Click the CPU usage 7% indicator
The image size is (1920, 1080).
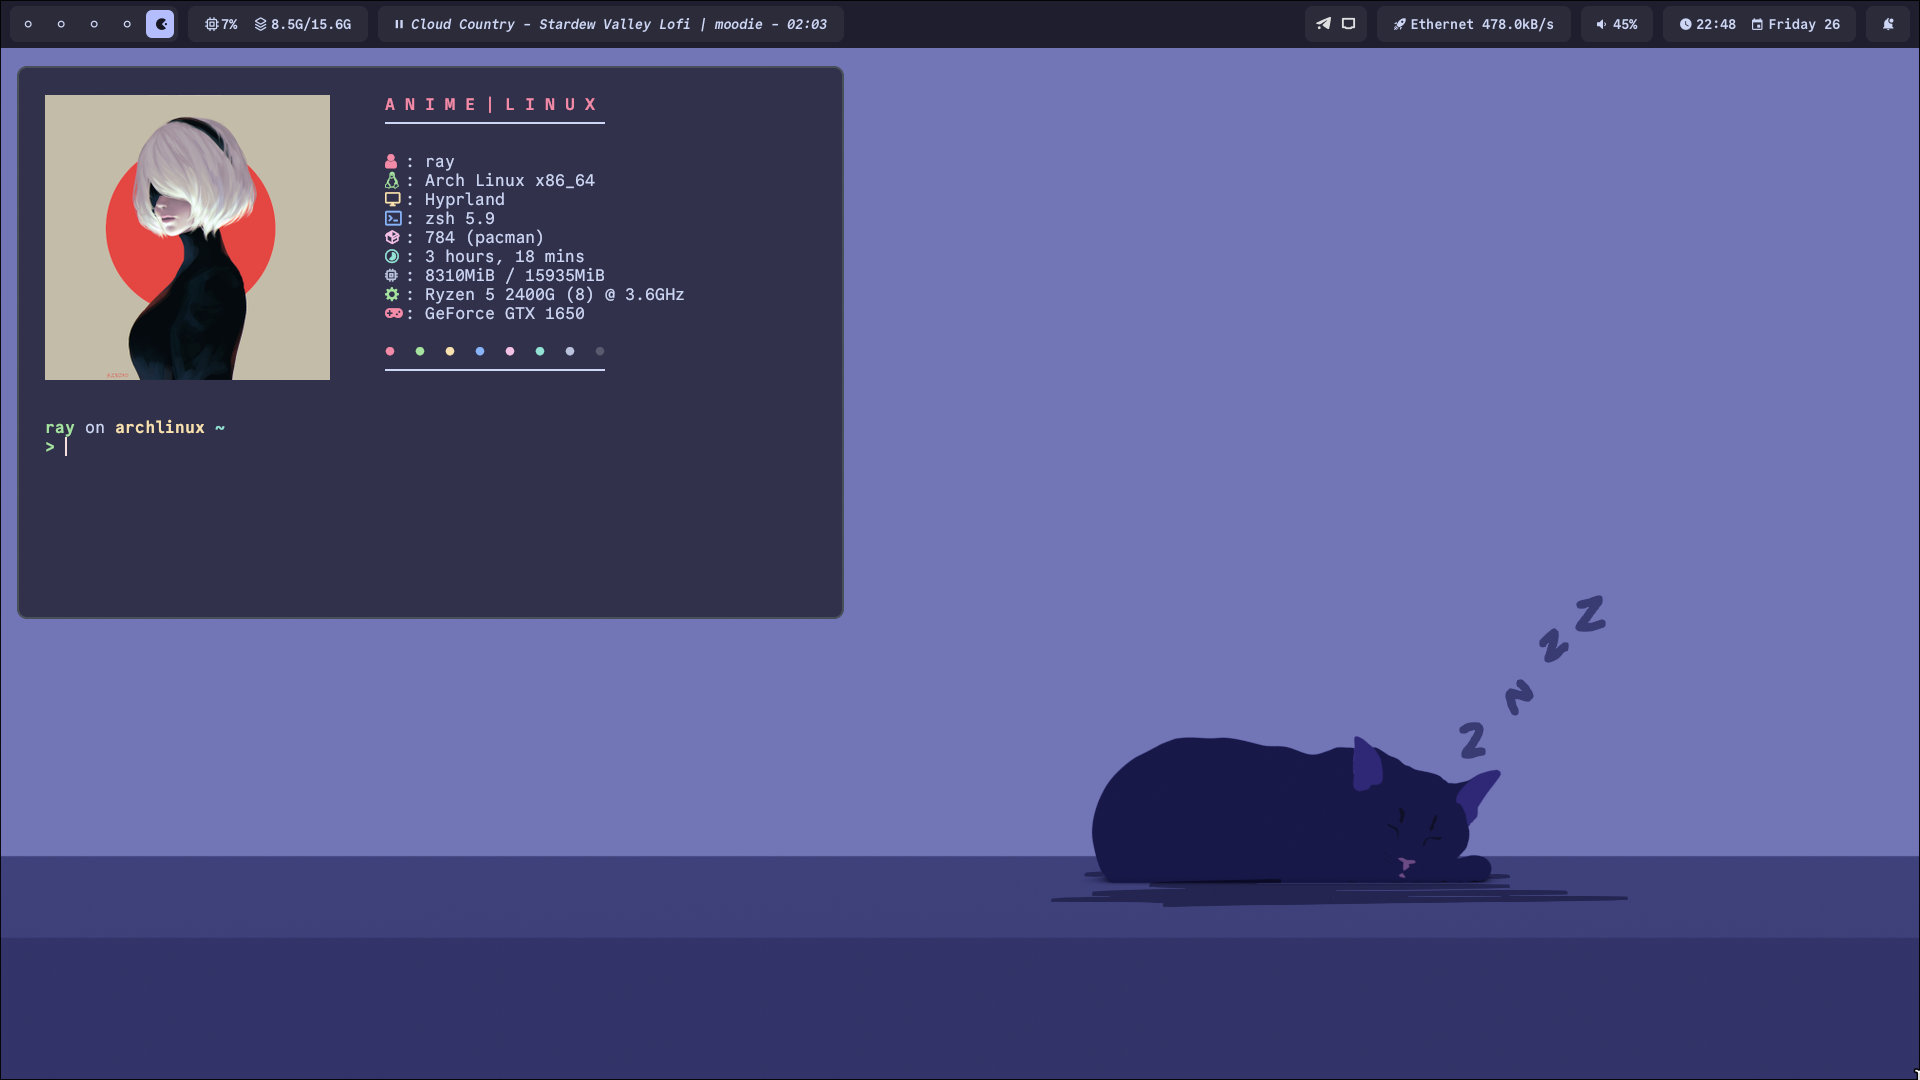[x=221, y=24]
